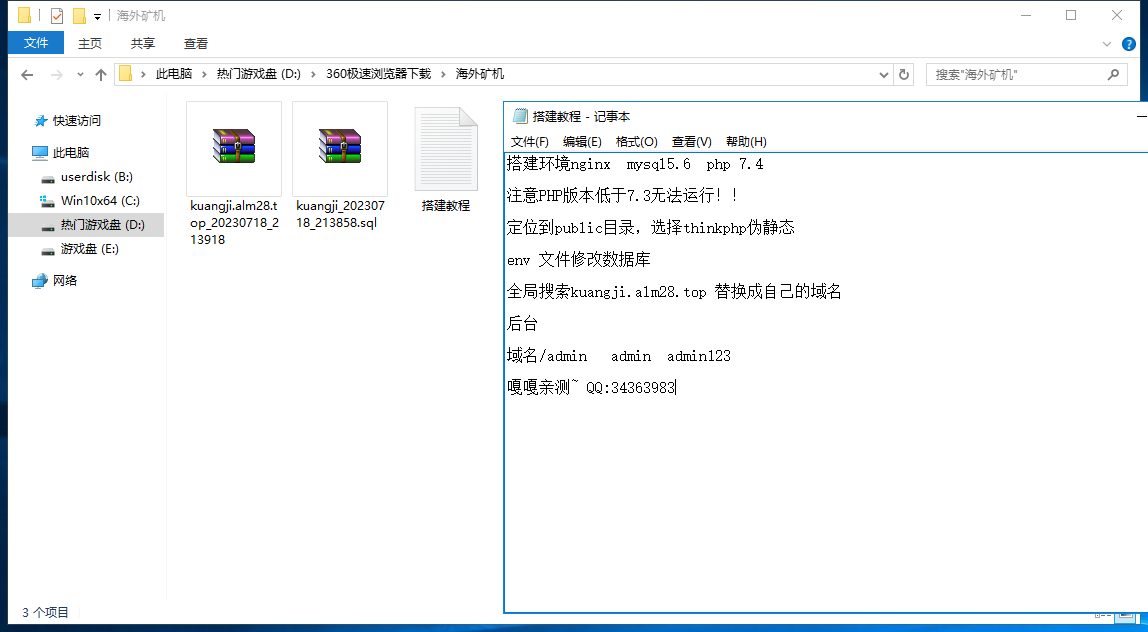
Task: Open the 文件 ribbon tab
Action: (36, 43)
